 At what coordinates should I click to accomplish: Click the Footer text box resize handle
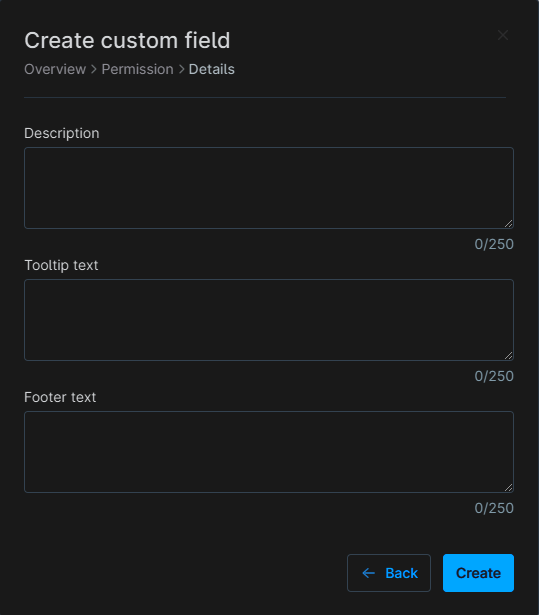click(508, 488)
